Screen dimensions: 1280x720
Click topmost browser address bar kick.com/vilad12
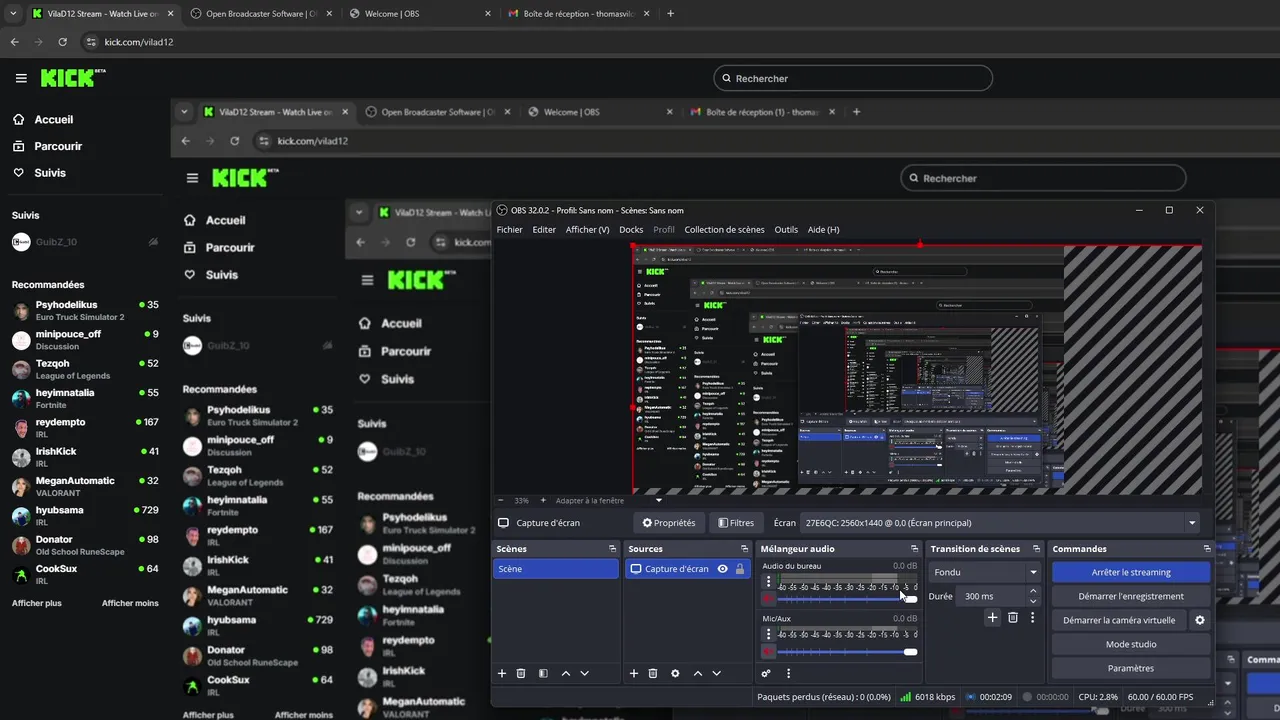tap(139, 42)
